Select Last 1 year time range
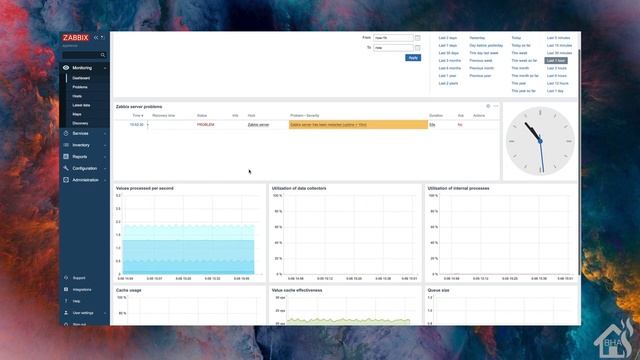 pyautogui.click(x=447, y=76)
